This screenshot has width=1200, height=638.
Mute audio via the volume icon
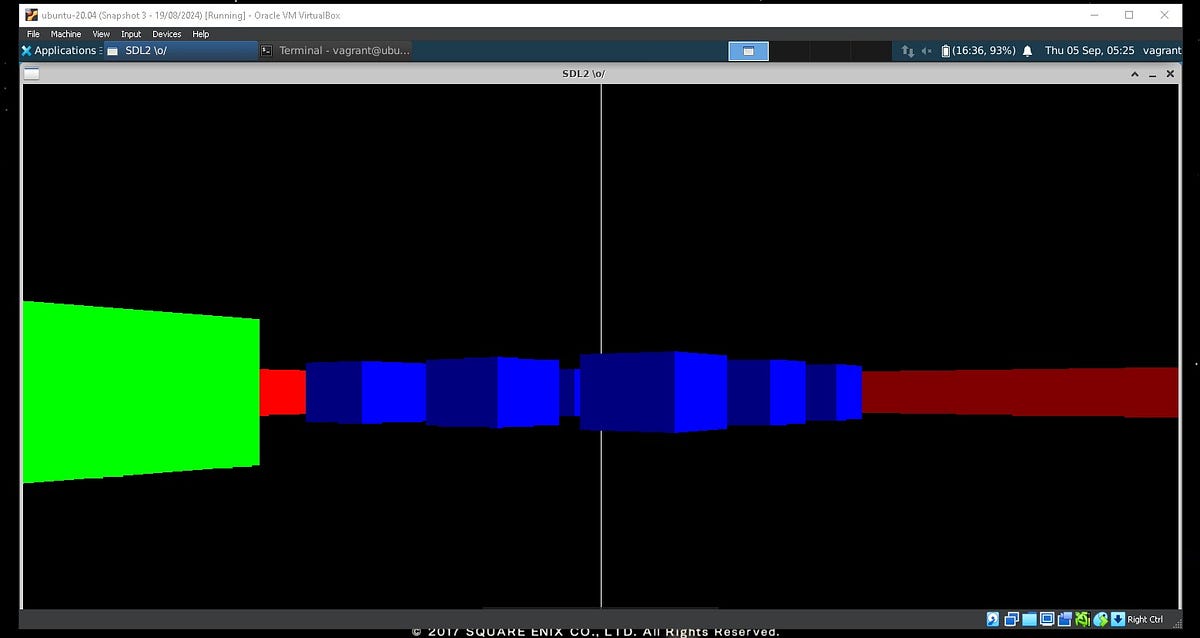[x=925, y=50]
